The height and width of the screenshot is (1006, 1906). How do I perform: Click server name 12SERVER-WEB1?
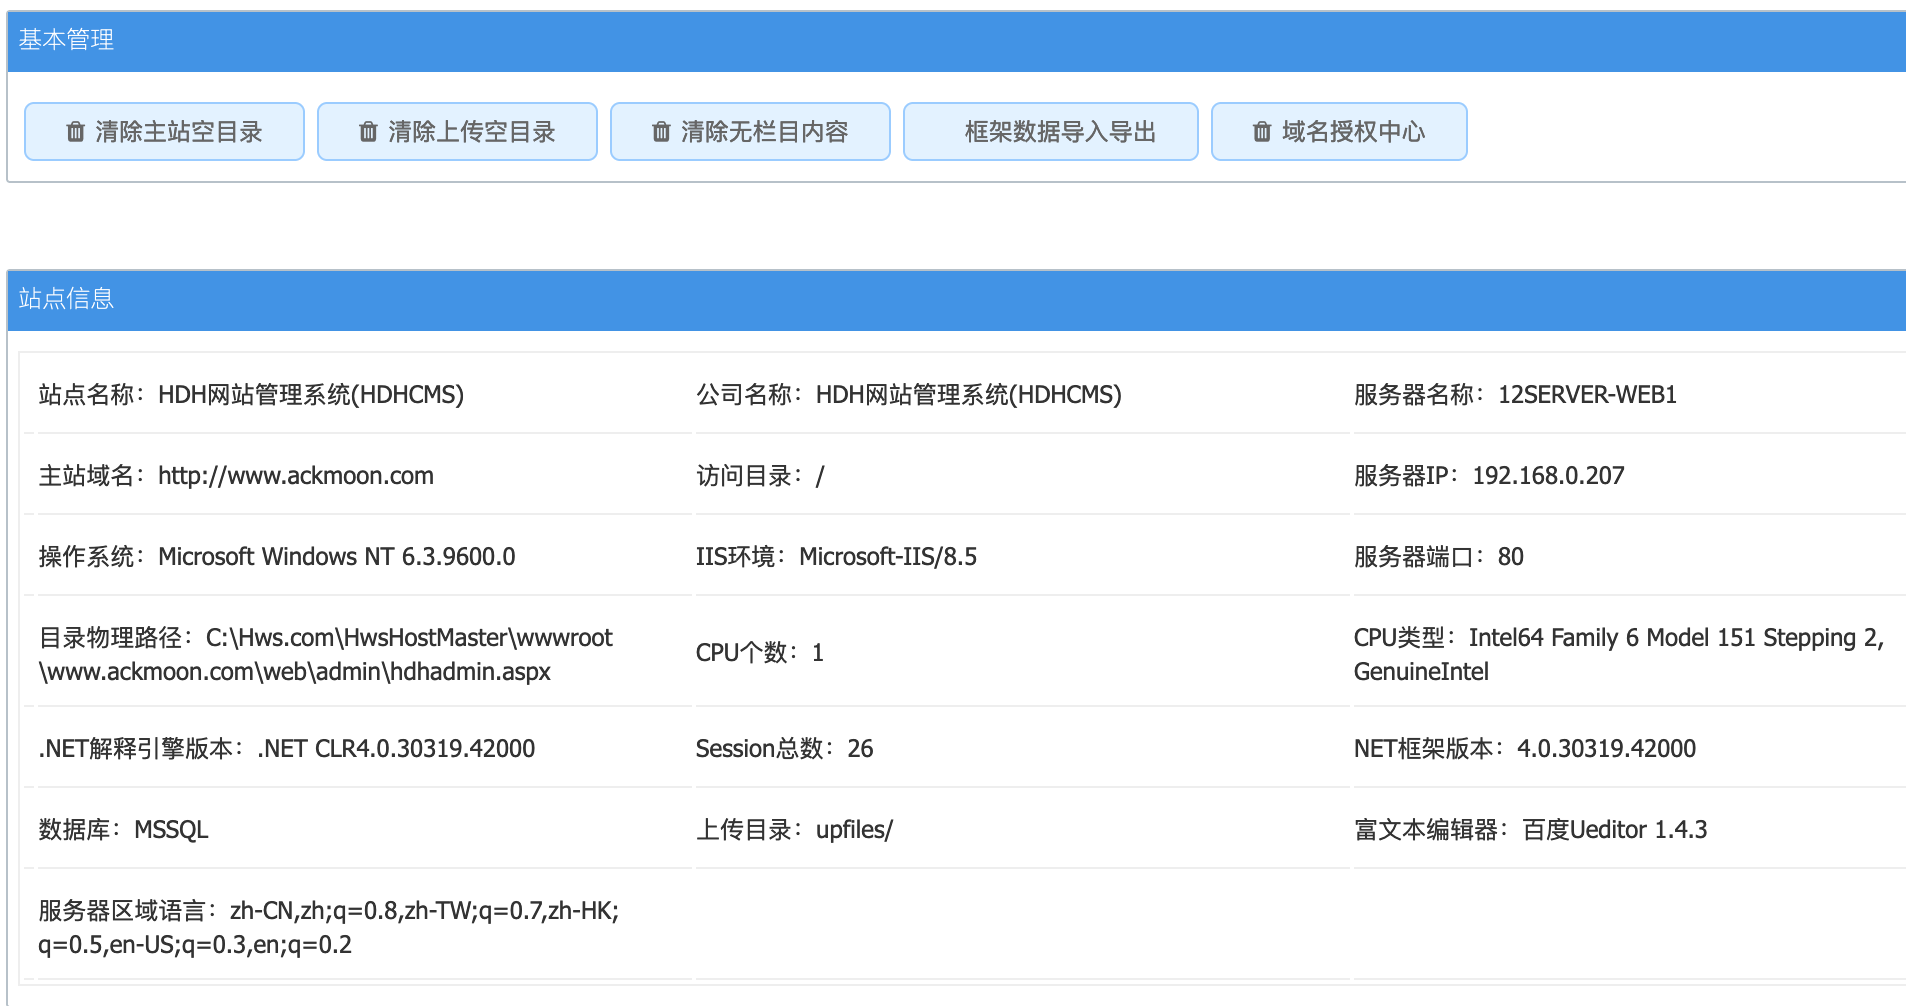1586,395
